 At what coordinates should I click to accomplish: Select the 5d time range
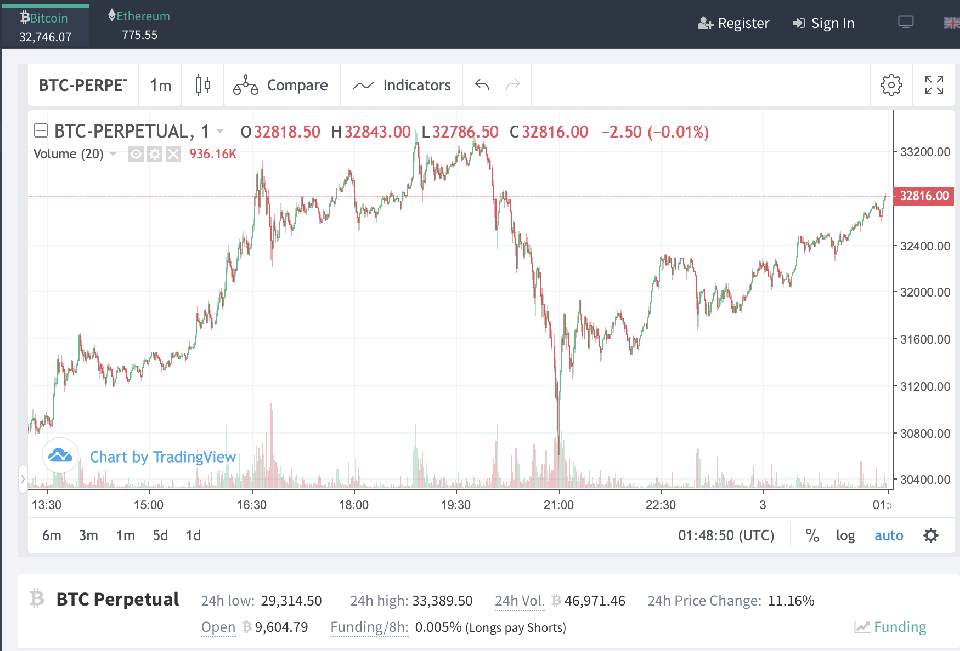[160, 535]
